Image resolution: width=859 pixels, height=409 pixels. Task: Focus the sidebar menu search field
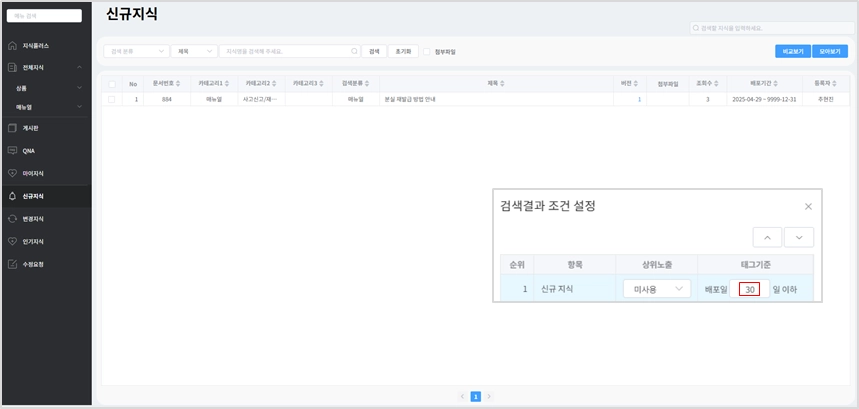(x=44, y=16)
